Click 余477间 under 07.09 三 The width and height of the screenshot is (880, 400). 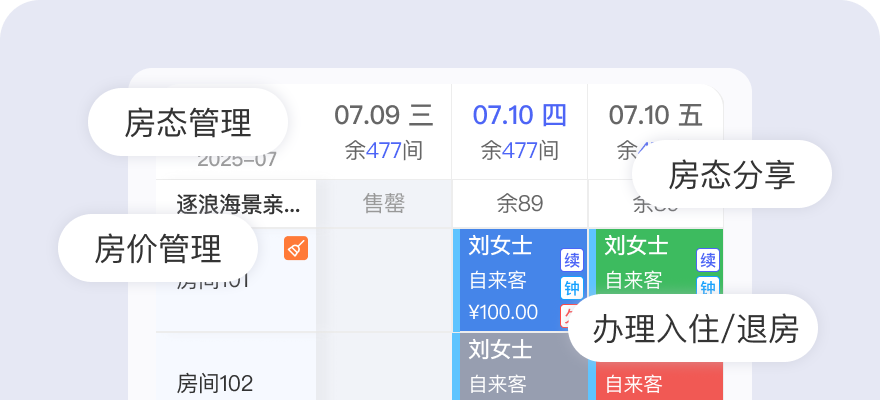[384, 150]
